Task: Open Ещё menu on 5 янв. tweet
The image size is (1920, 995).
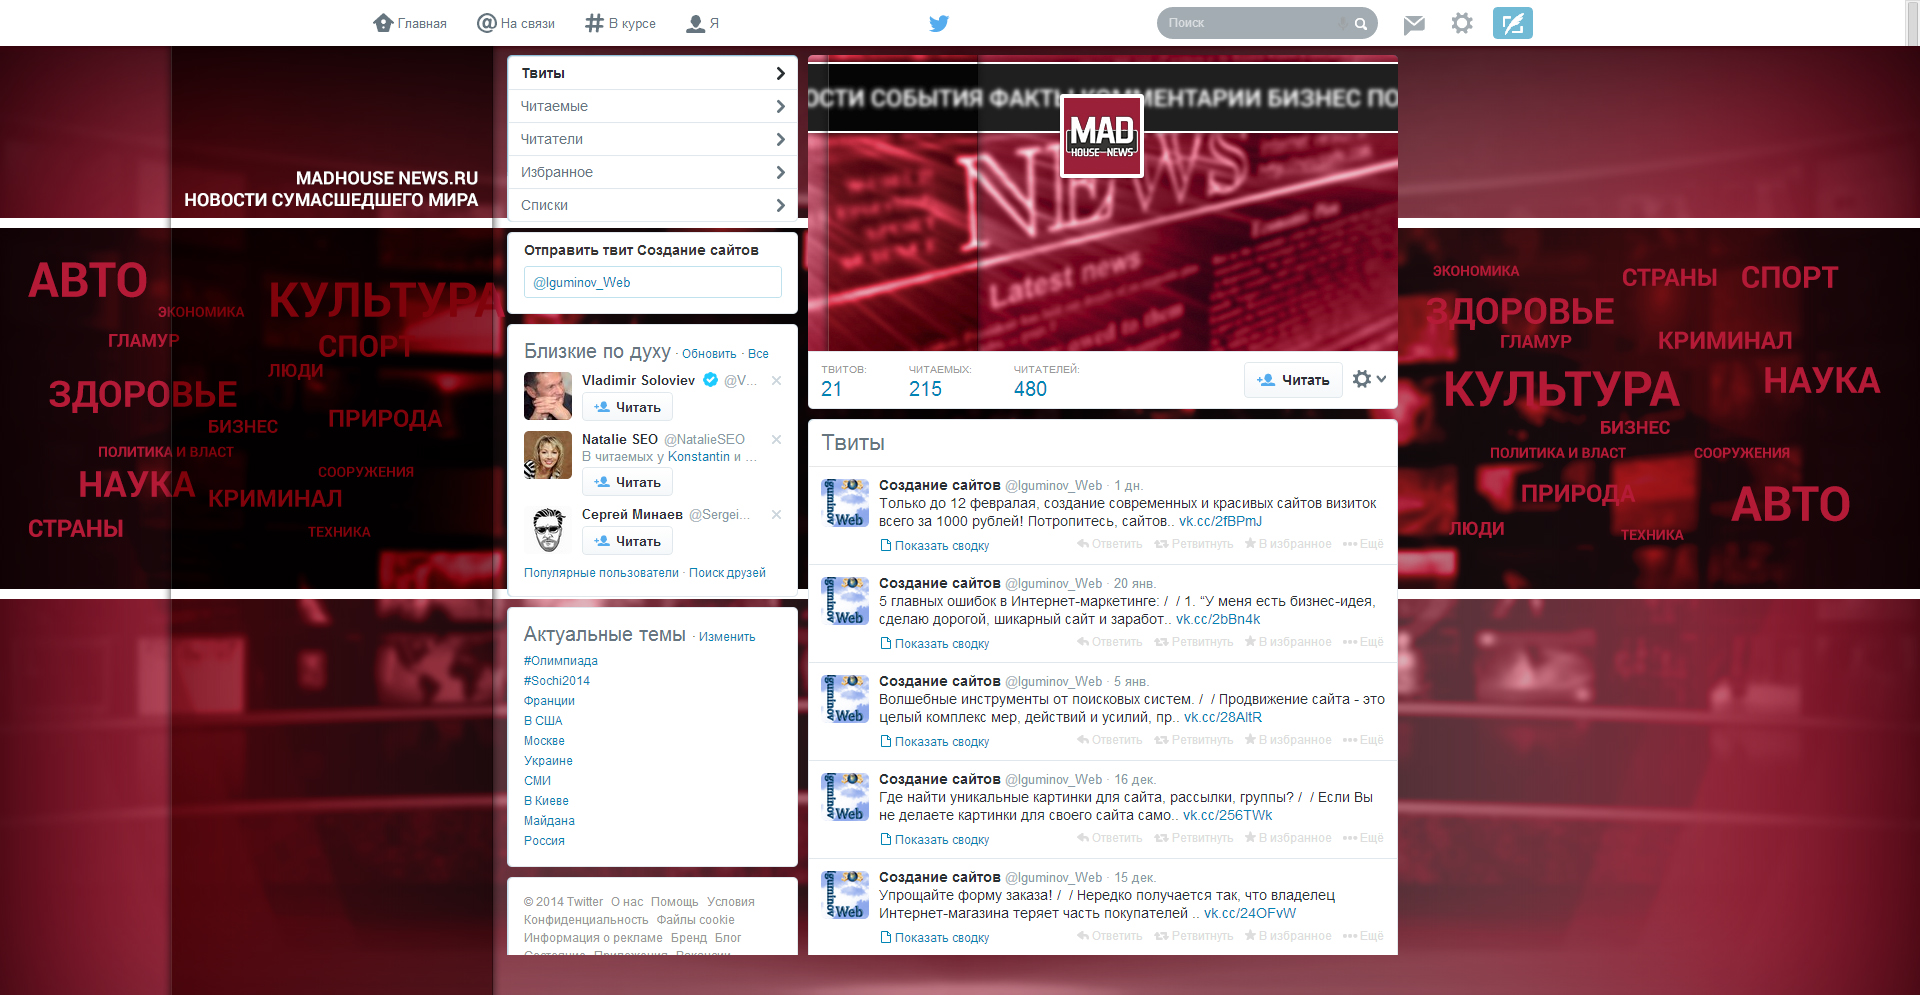Action: [1363, 740]
